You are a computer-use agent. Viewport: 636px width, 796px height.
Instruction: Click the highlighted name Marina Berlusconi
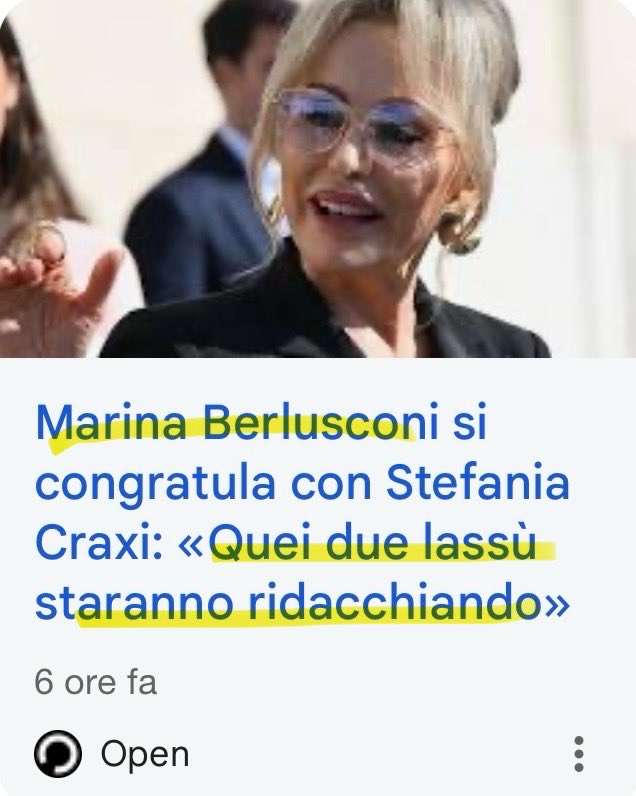click(x=237, y=422)
